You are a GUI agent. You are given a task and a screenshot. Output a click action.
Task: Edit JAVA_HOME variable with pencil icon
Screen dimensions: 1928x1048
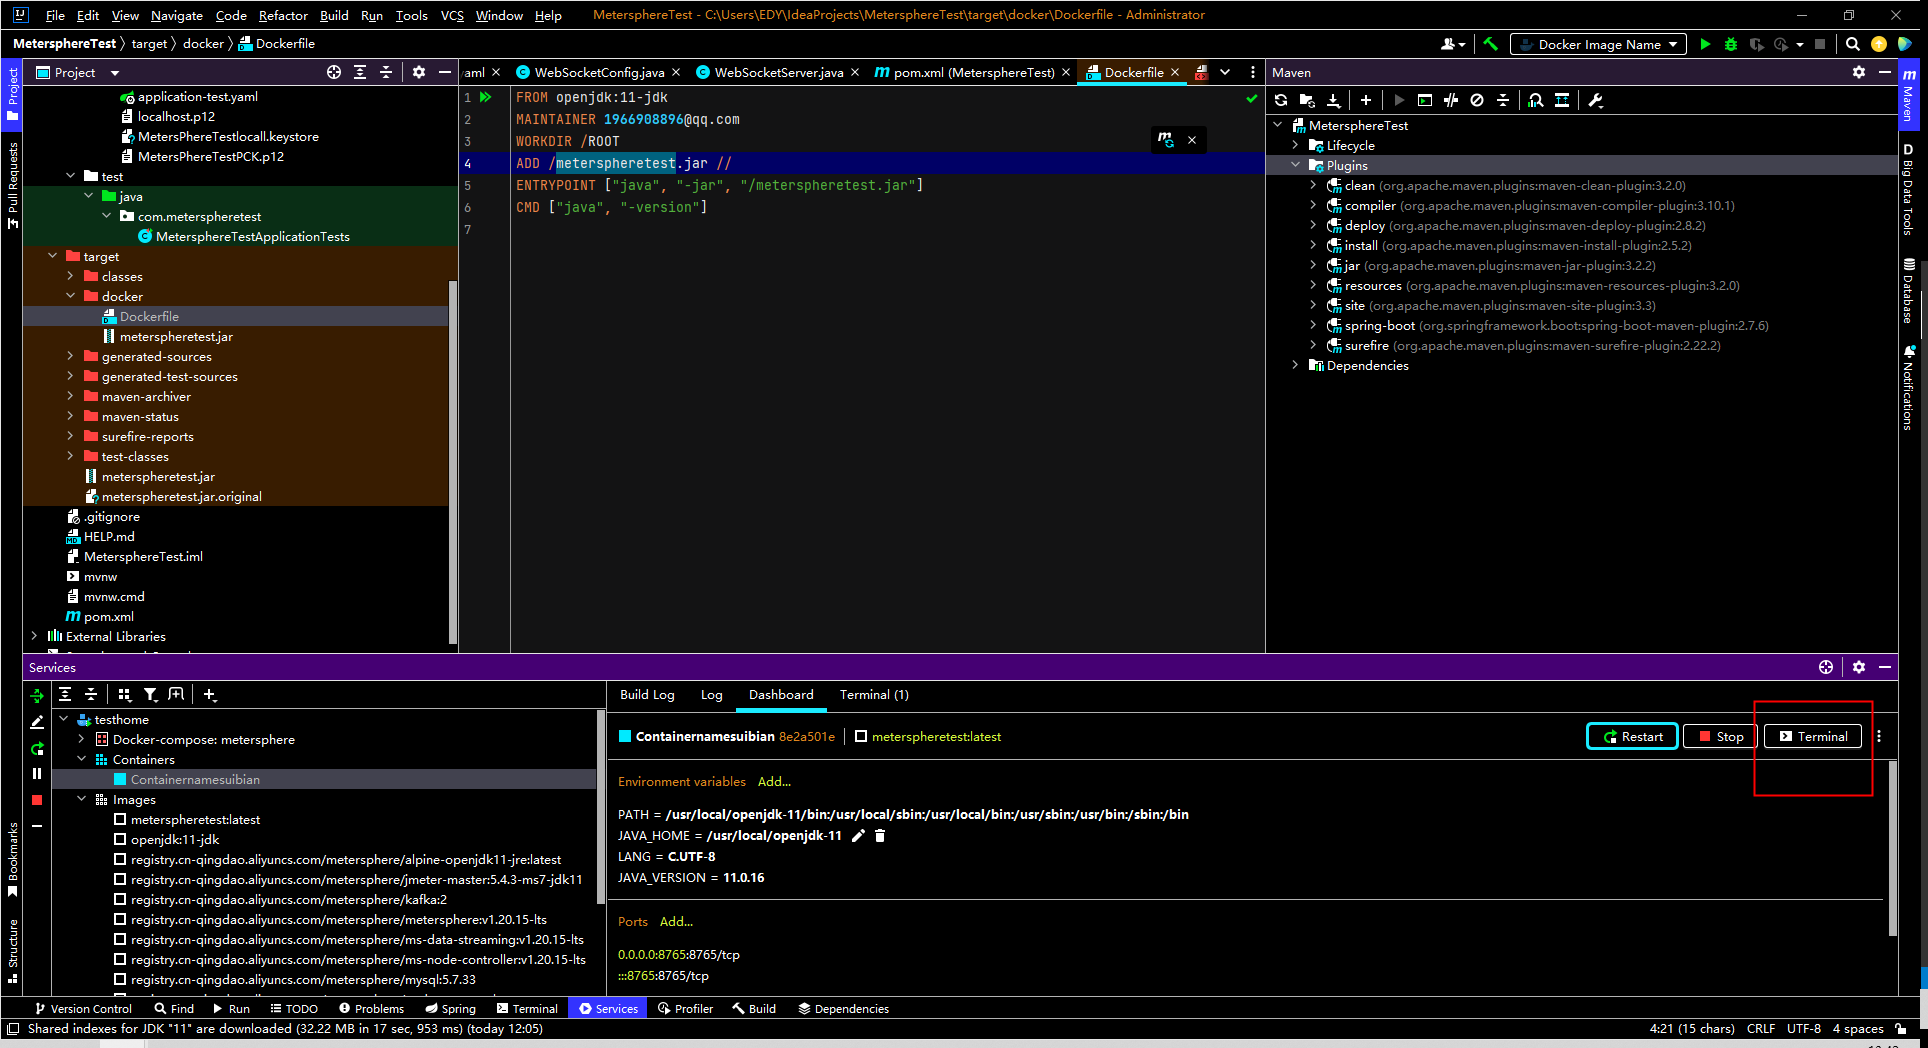click(857, 836)
